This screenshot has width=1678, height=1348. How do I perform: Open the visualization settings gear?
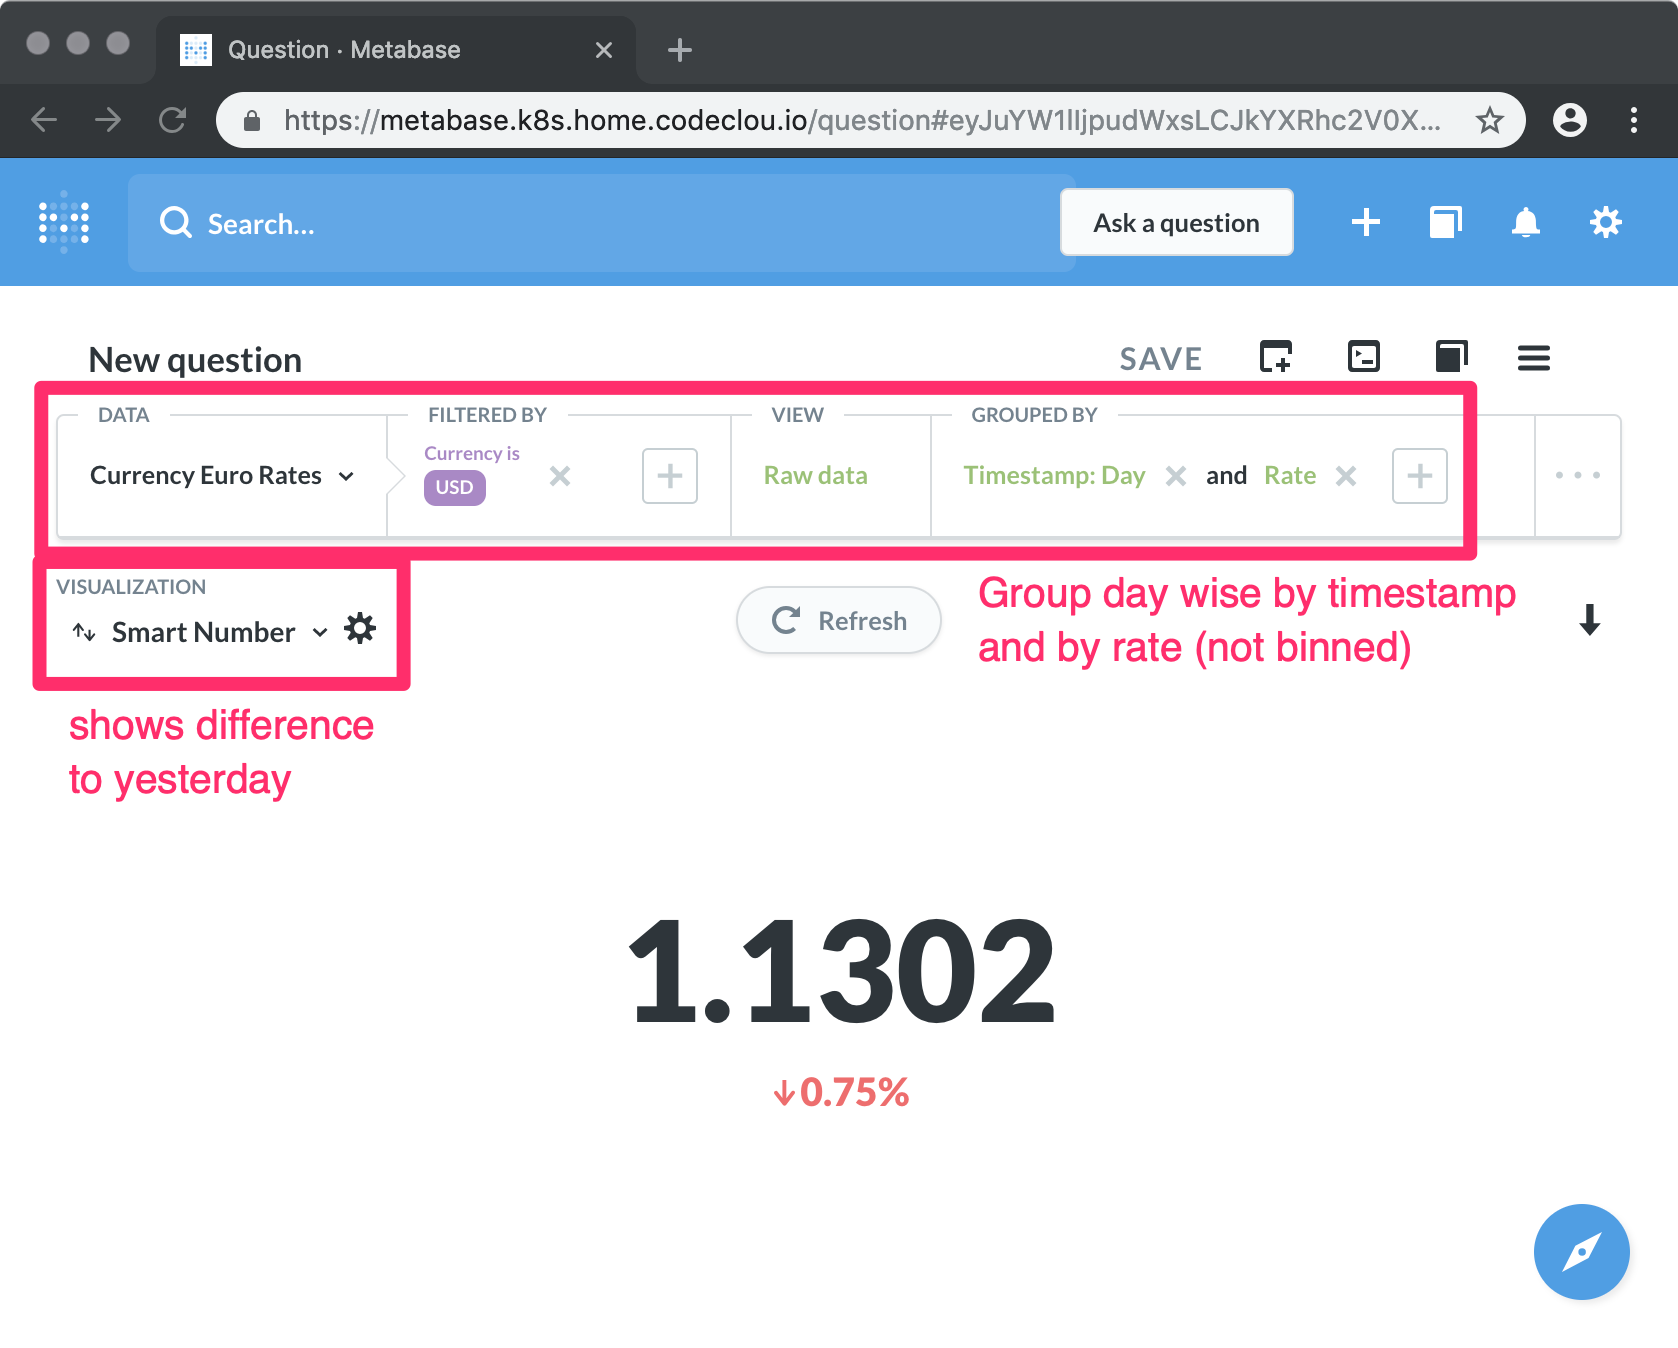[x=360, y=629]
